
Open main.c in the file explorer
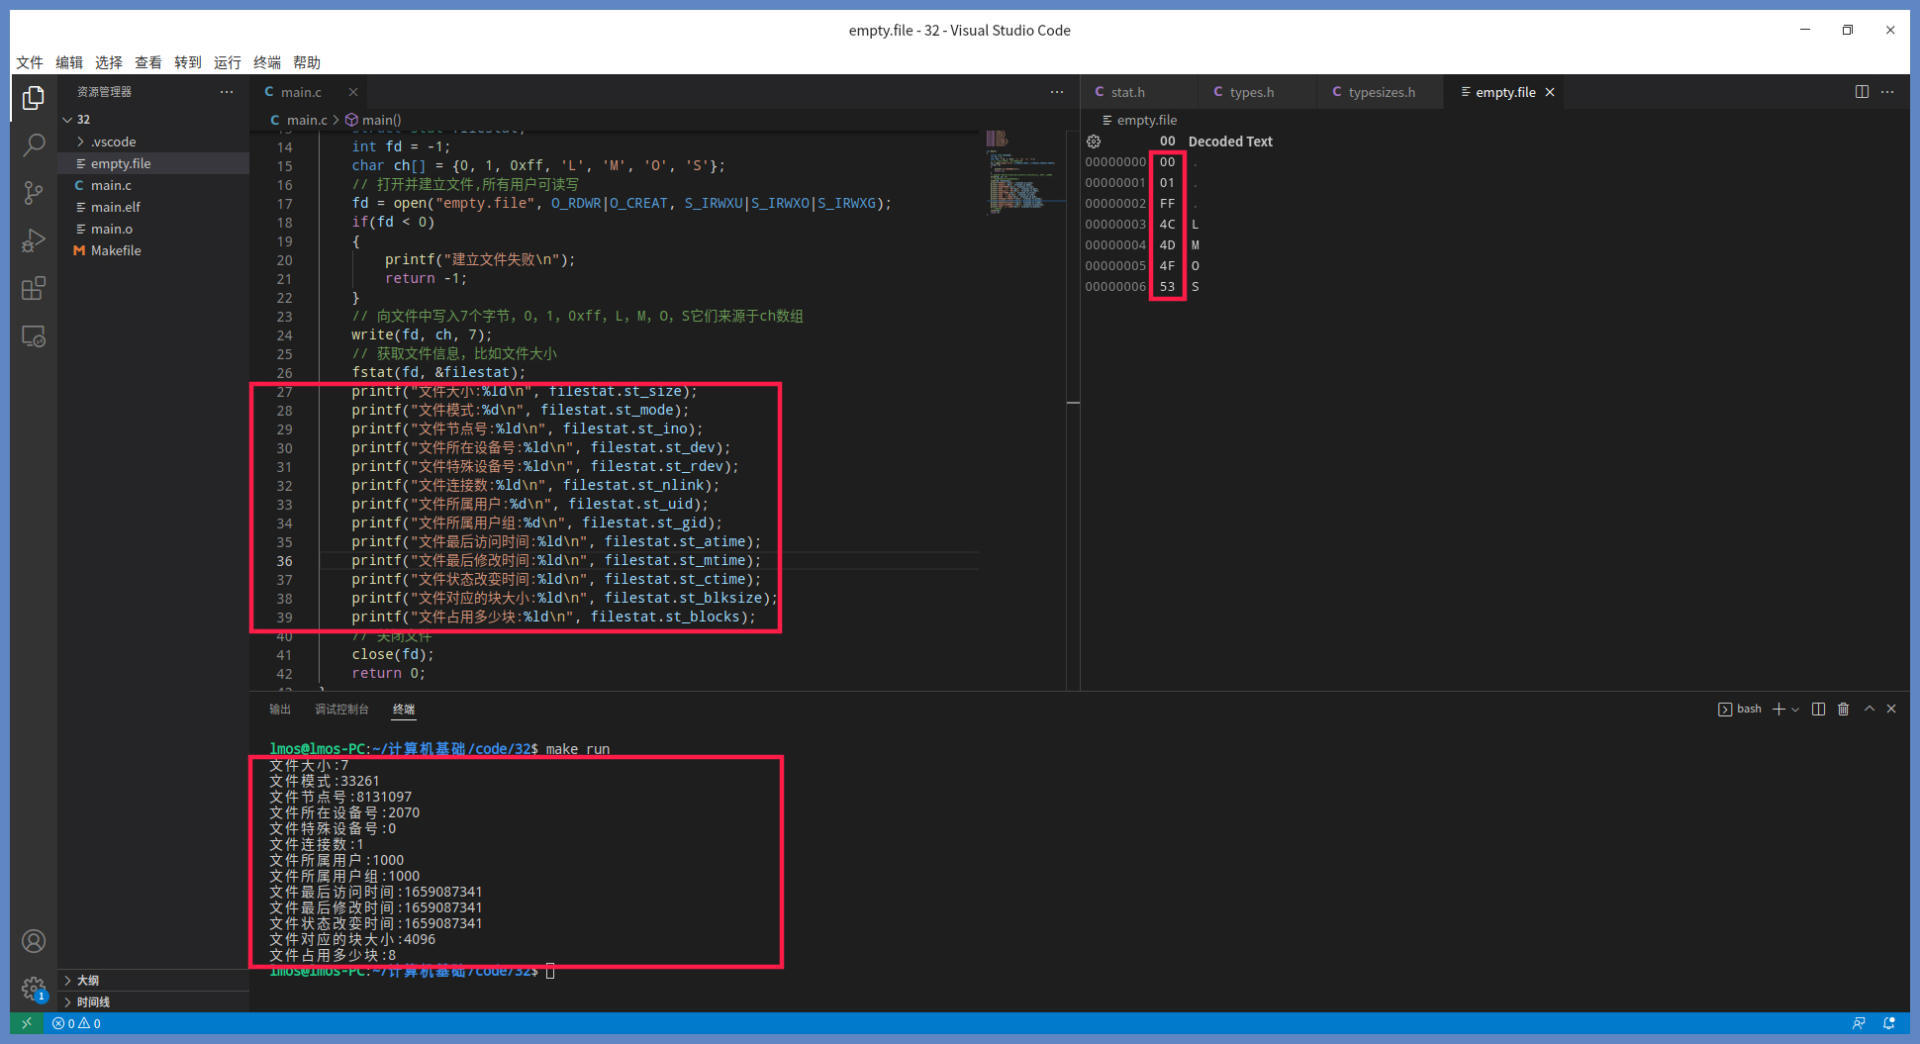click(111, 186)
